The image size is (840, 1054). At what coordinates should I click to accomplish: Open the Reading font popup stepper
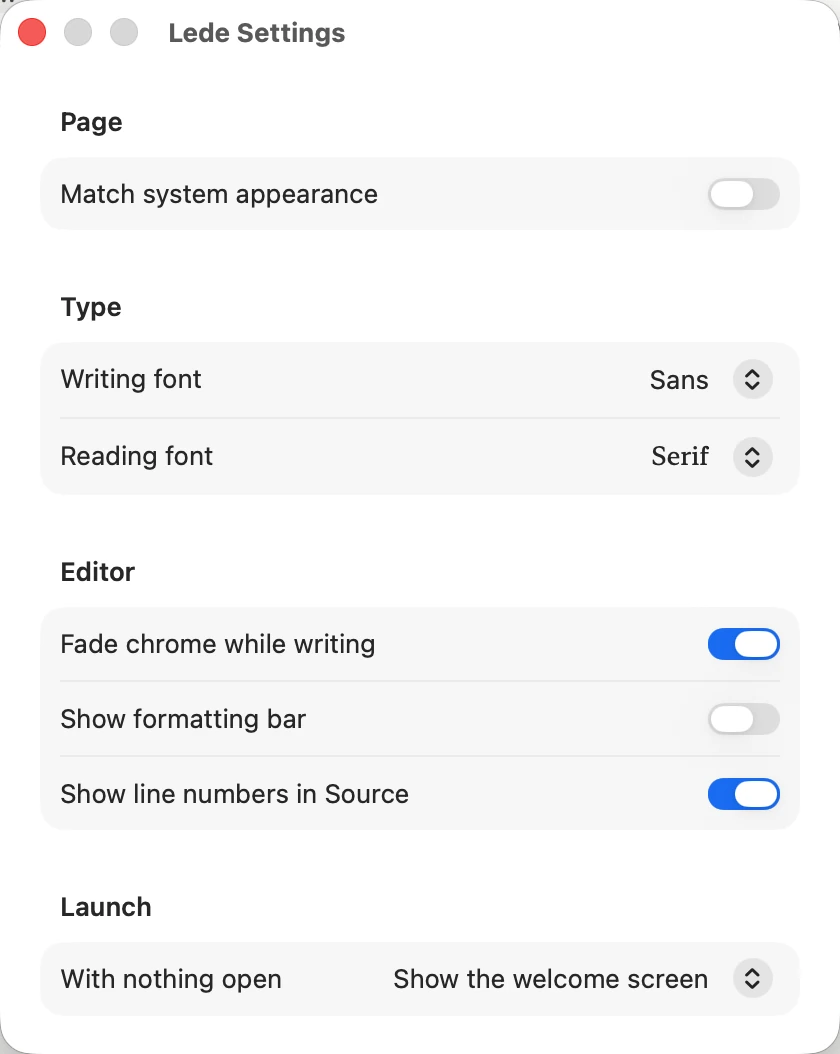(x=752, y=457)
